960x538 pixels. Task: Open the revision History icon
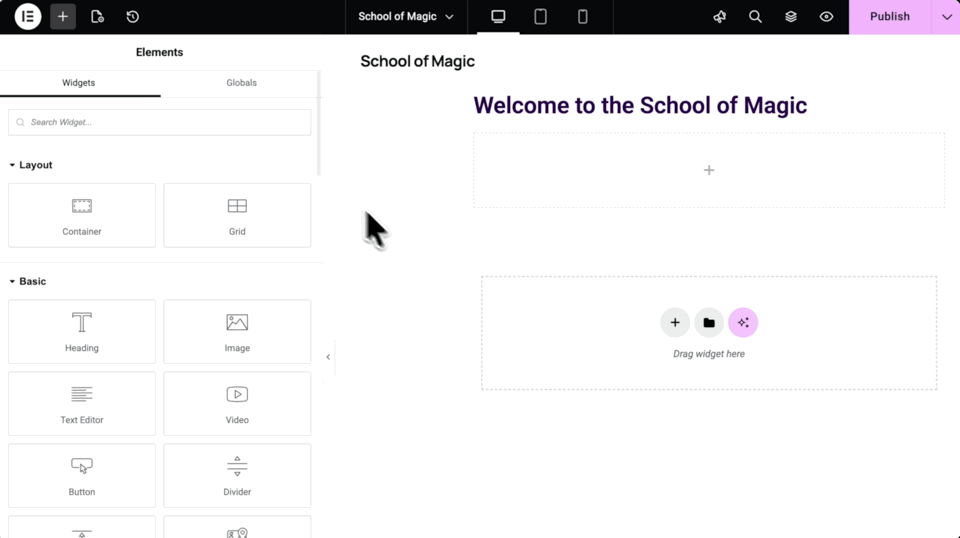coord(132,17)
